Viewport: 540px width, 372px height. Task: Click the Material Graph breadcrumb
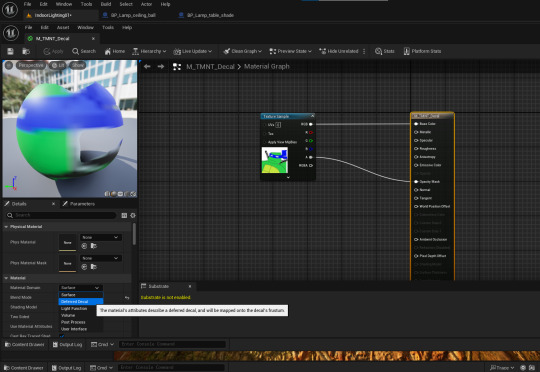[x=267, y=66]
